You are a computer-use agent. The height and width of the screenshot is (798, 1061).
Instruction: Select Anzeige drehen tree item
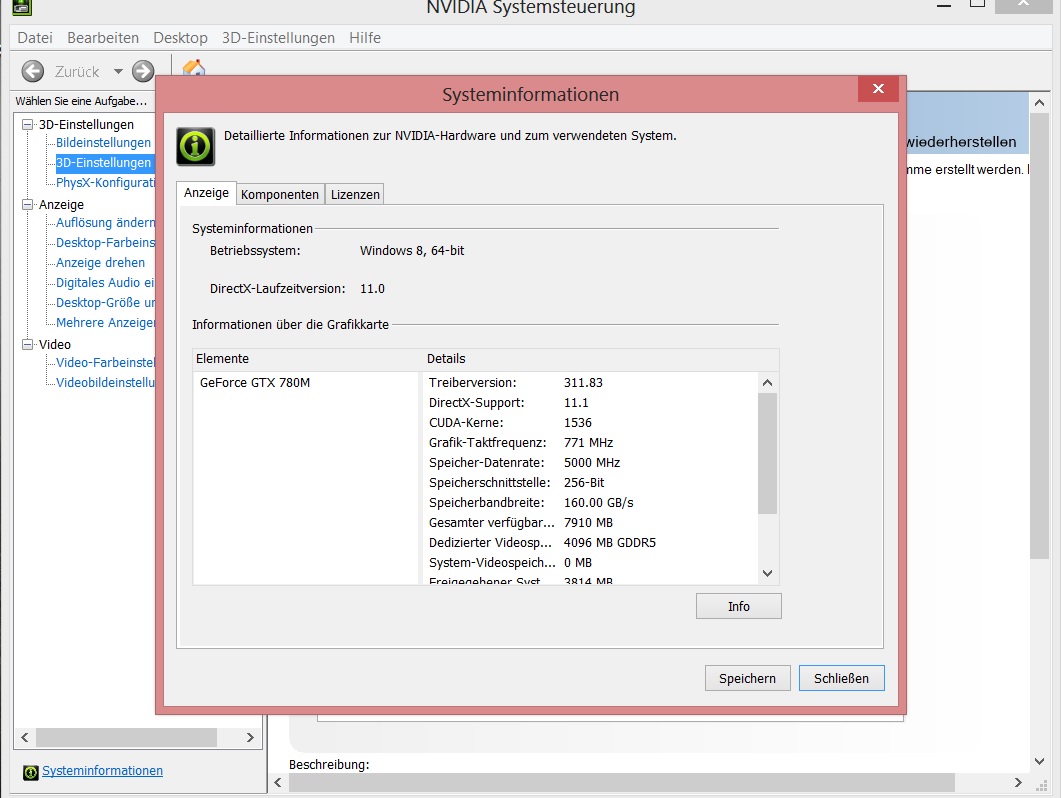pos(100,263)
